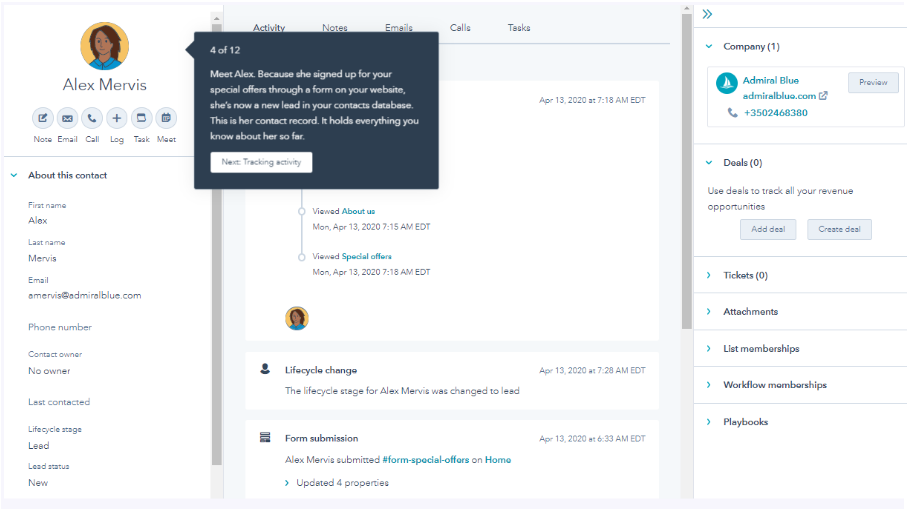Click the Admiral Blue company logo
This screenshot has height=509, width=915.
tap(727, 83)
